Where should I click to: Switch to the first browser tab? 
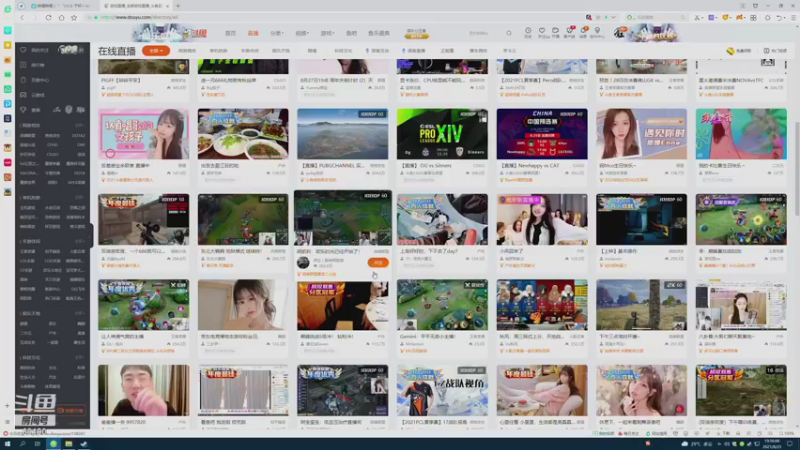tap(60, 6)
